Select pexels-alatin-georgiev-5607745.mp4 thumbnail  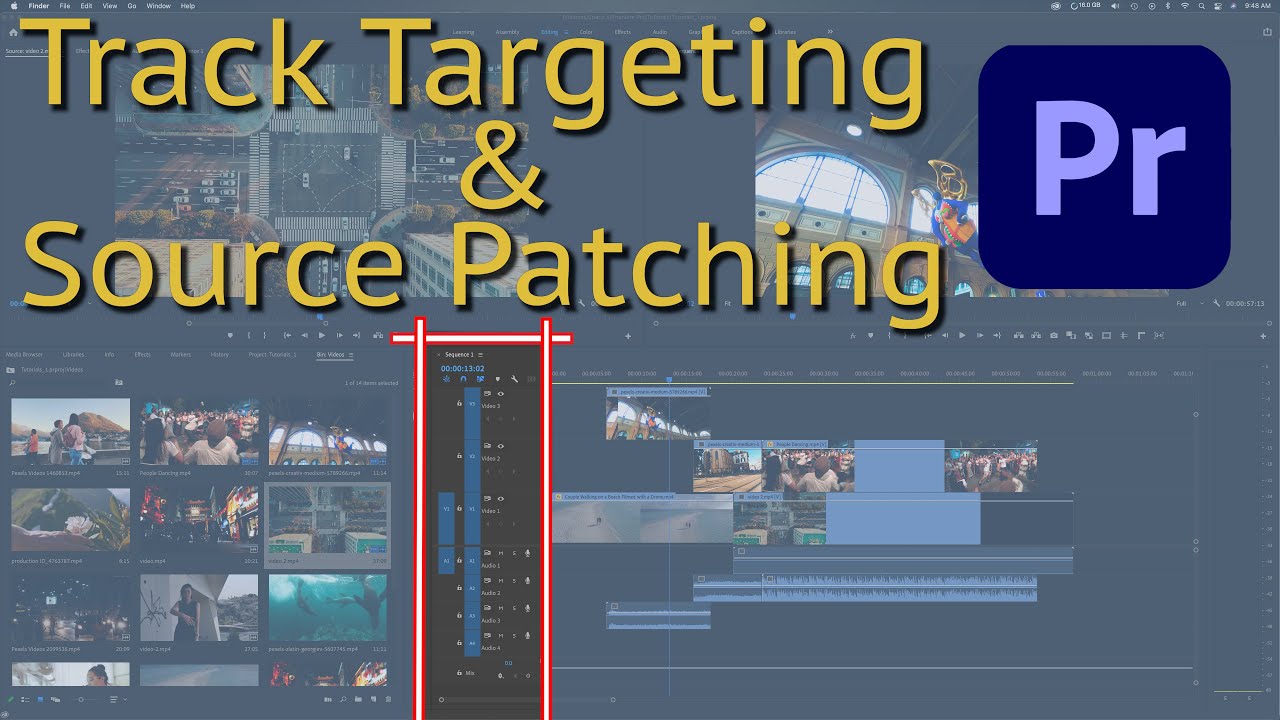pyautogui.click(x=328, y=607)
